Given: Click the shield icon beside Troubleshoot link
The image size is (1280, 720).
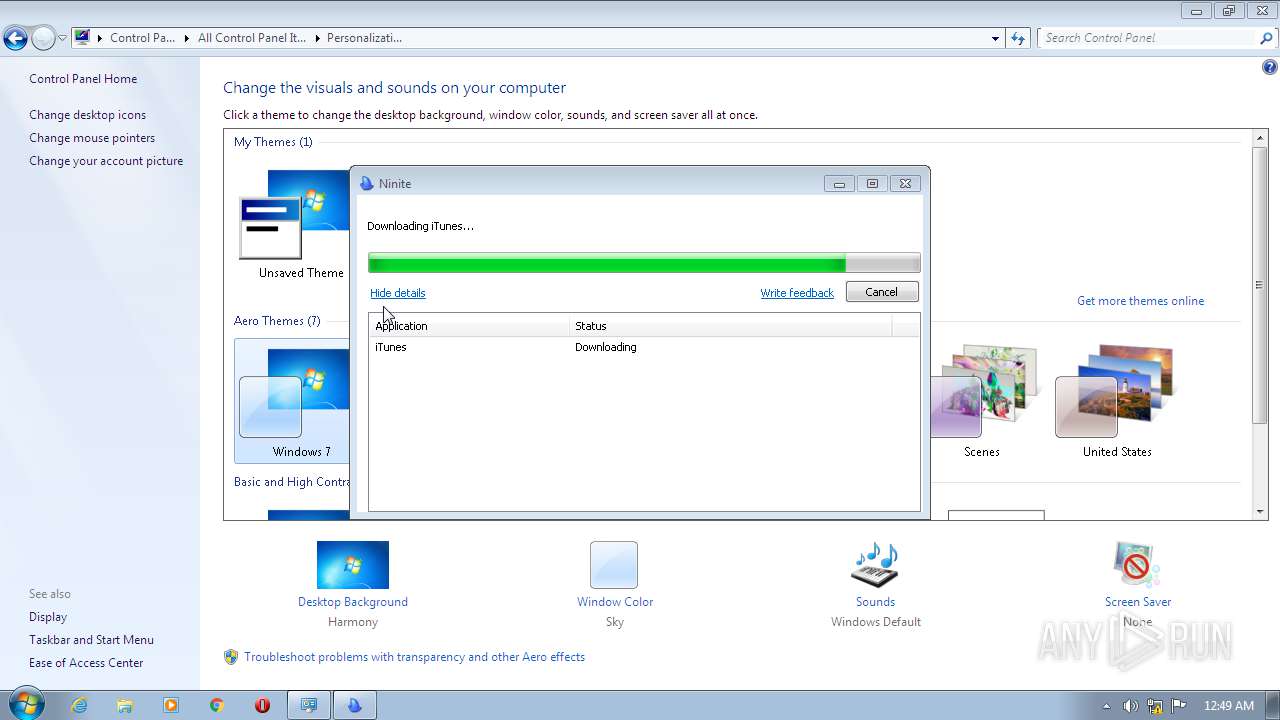Looking at the screenshot, I should tap(231, 657).
